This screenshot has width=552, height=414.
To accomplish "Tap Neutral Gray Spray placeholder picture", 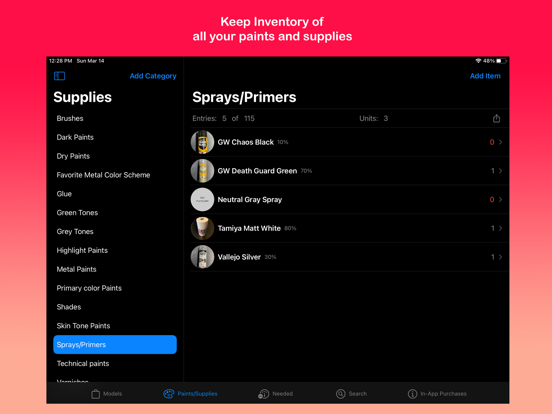I will pos(202,200).
